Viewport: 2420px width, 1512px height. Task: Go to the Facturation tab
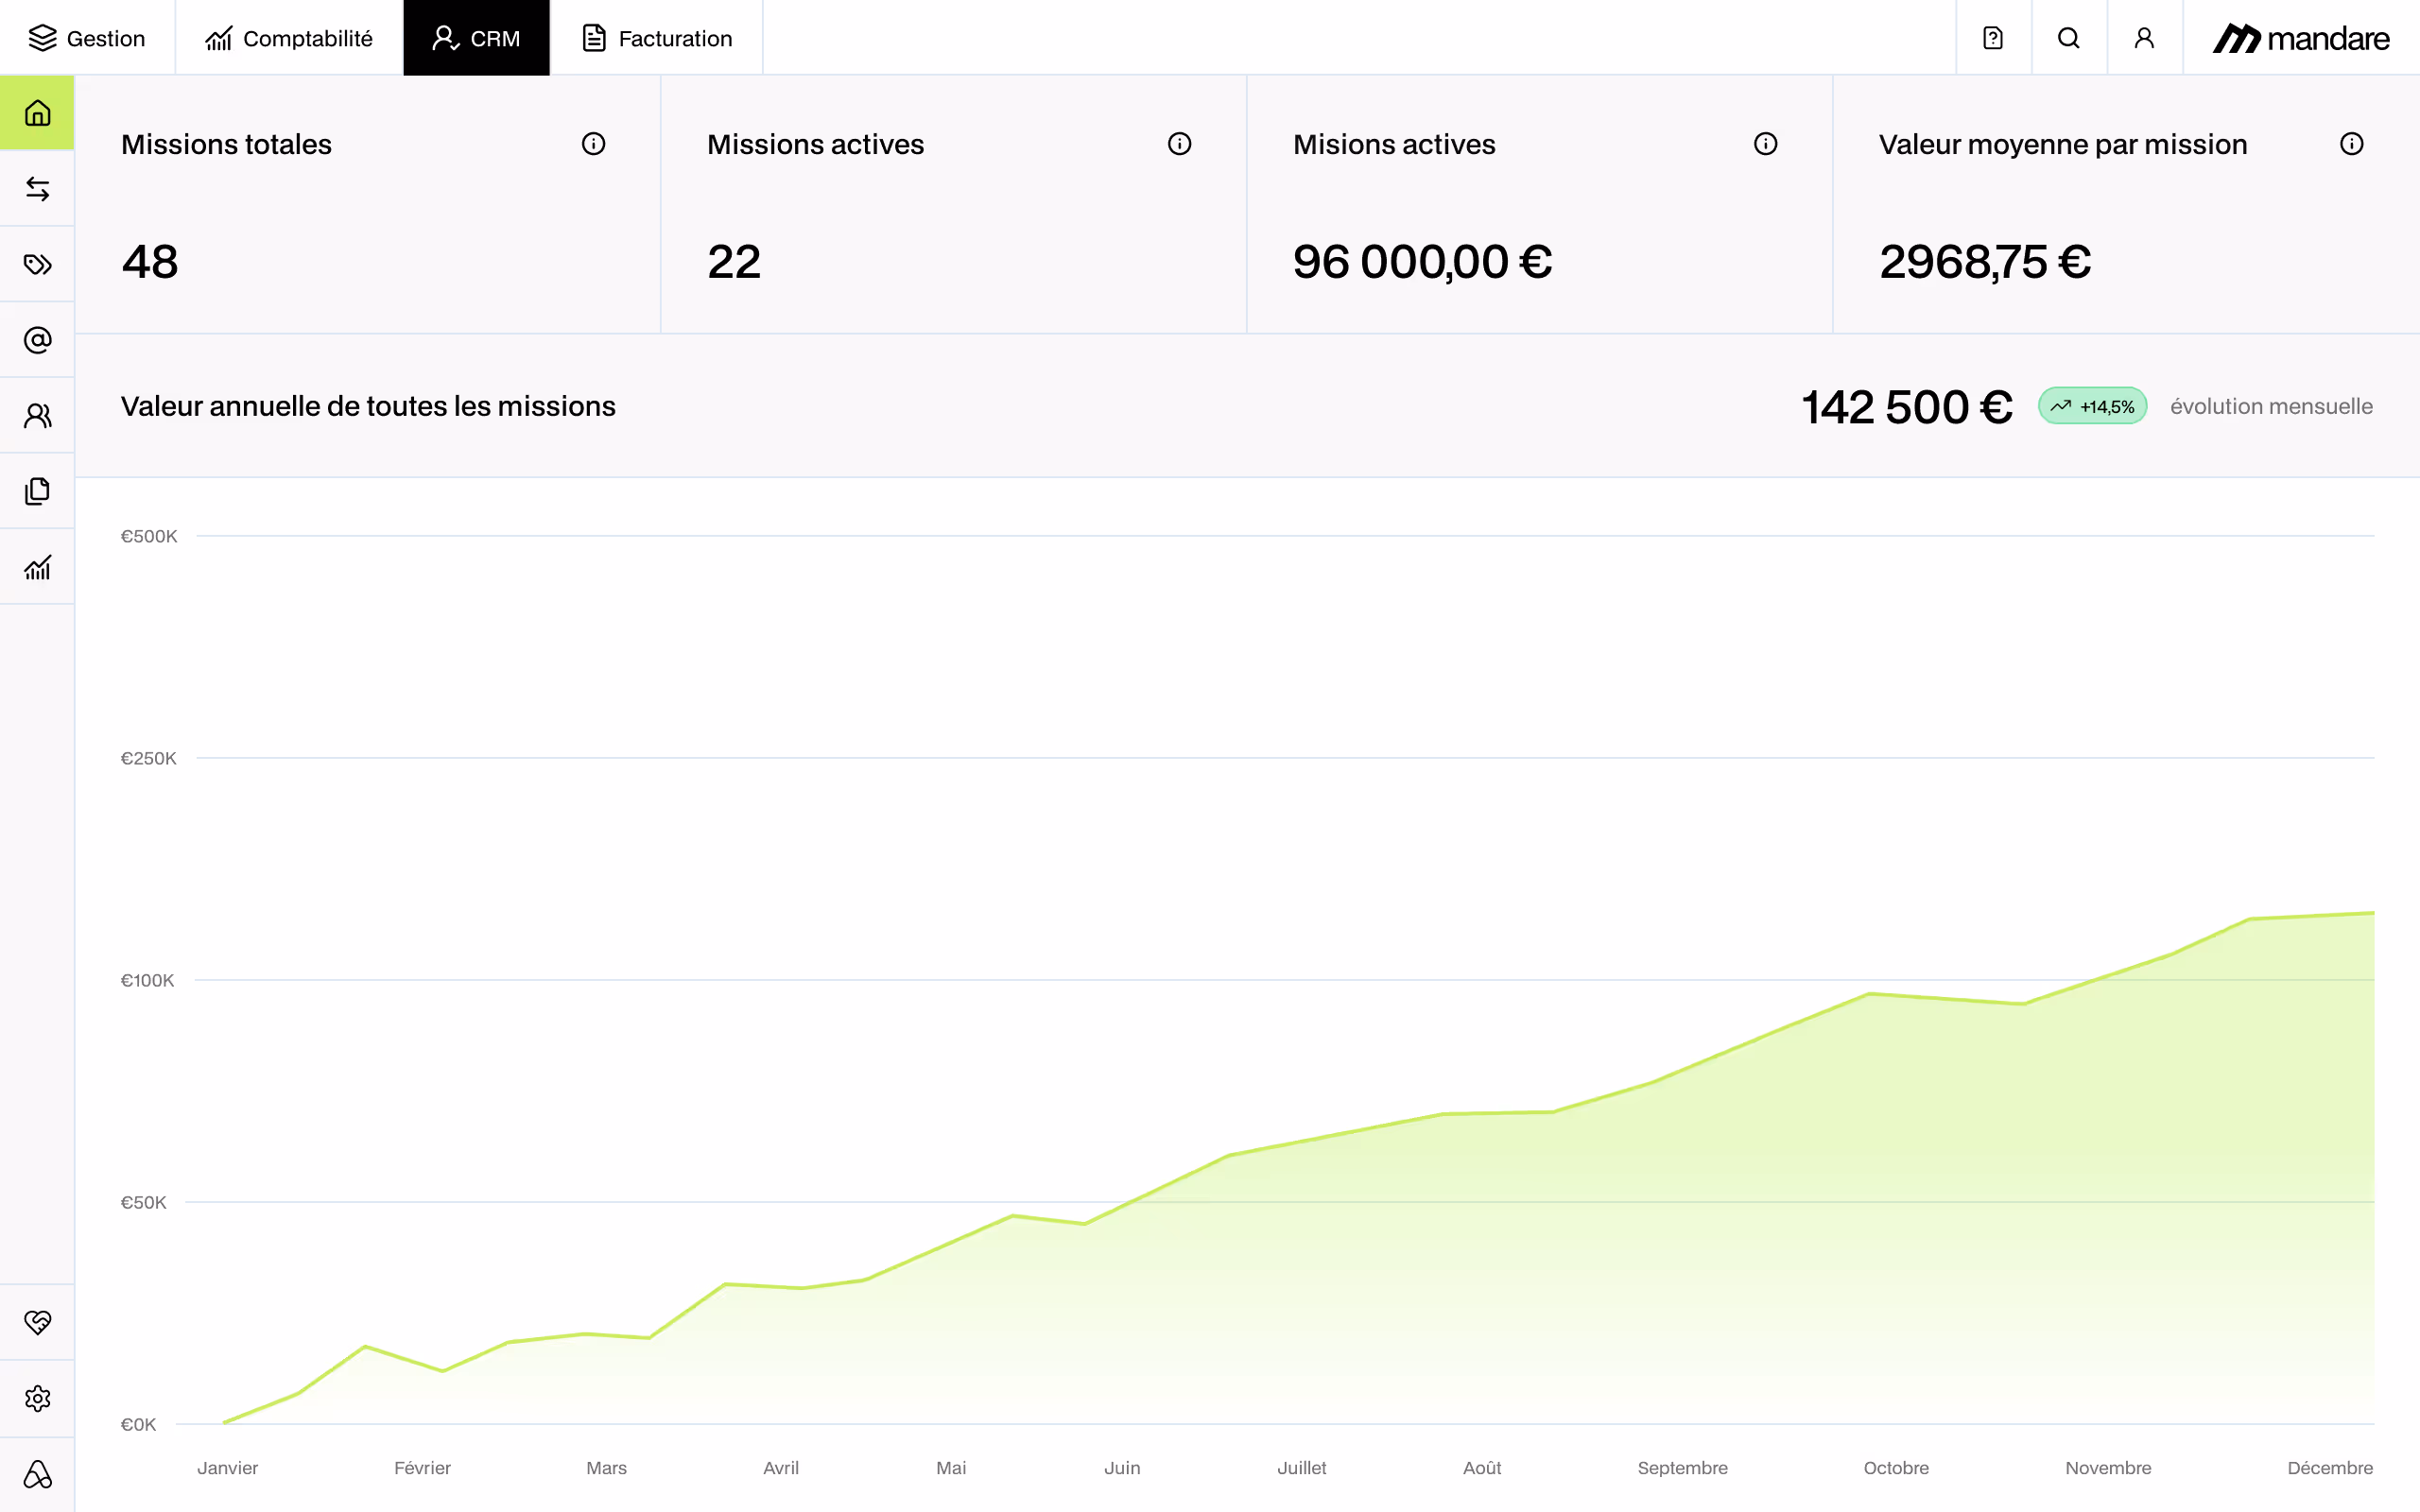click(657, 38)
